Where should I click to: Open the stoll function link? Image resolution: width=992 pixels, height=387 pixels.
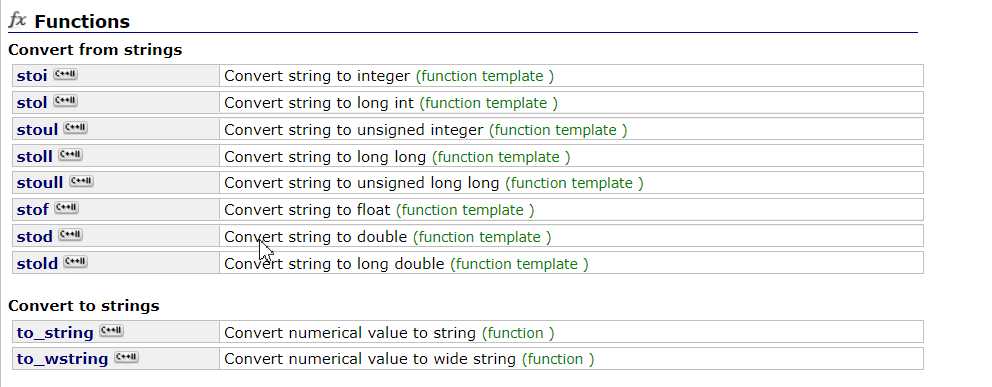pos(34,156)
